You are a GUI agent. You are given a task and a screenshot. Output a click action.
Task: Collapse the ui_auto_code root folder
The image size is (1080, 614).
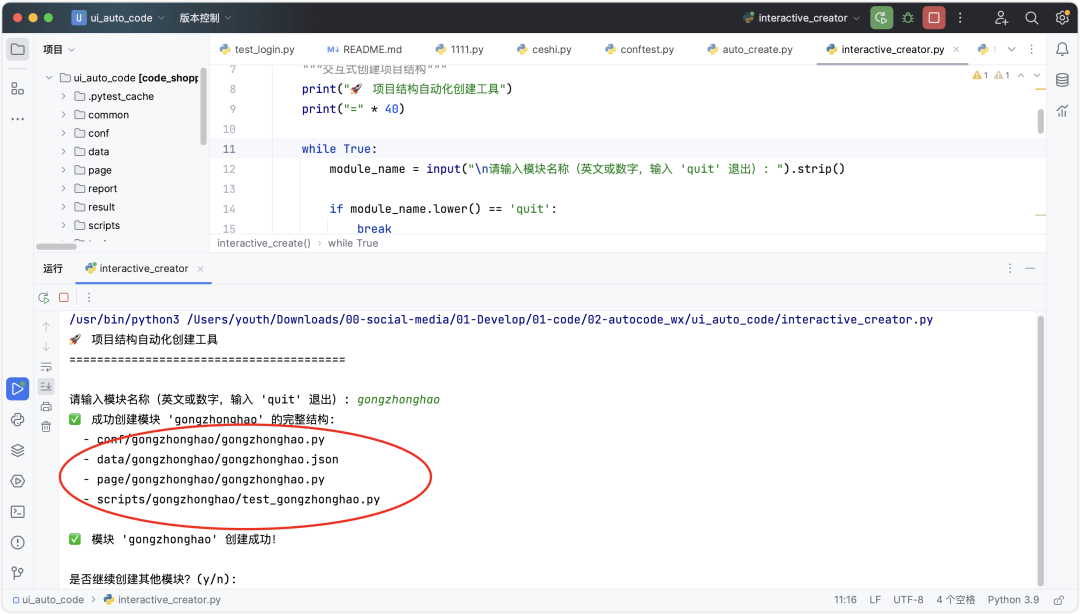pos(49,78)
